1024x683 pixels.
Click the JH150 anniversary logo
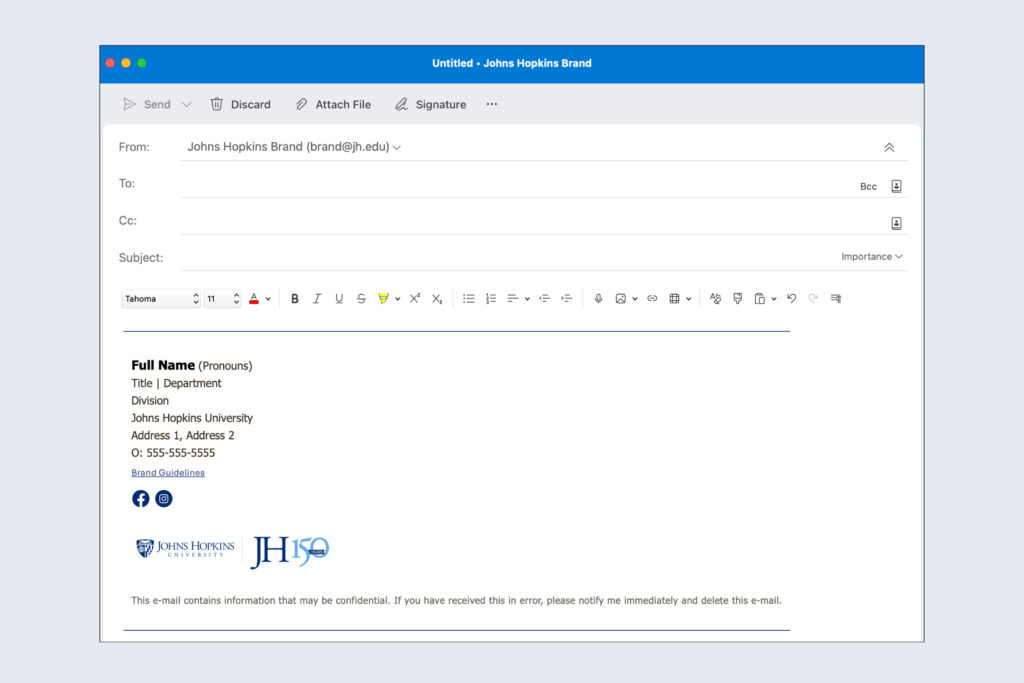pos(290,552)
